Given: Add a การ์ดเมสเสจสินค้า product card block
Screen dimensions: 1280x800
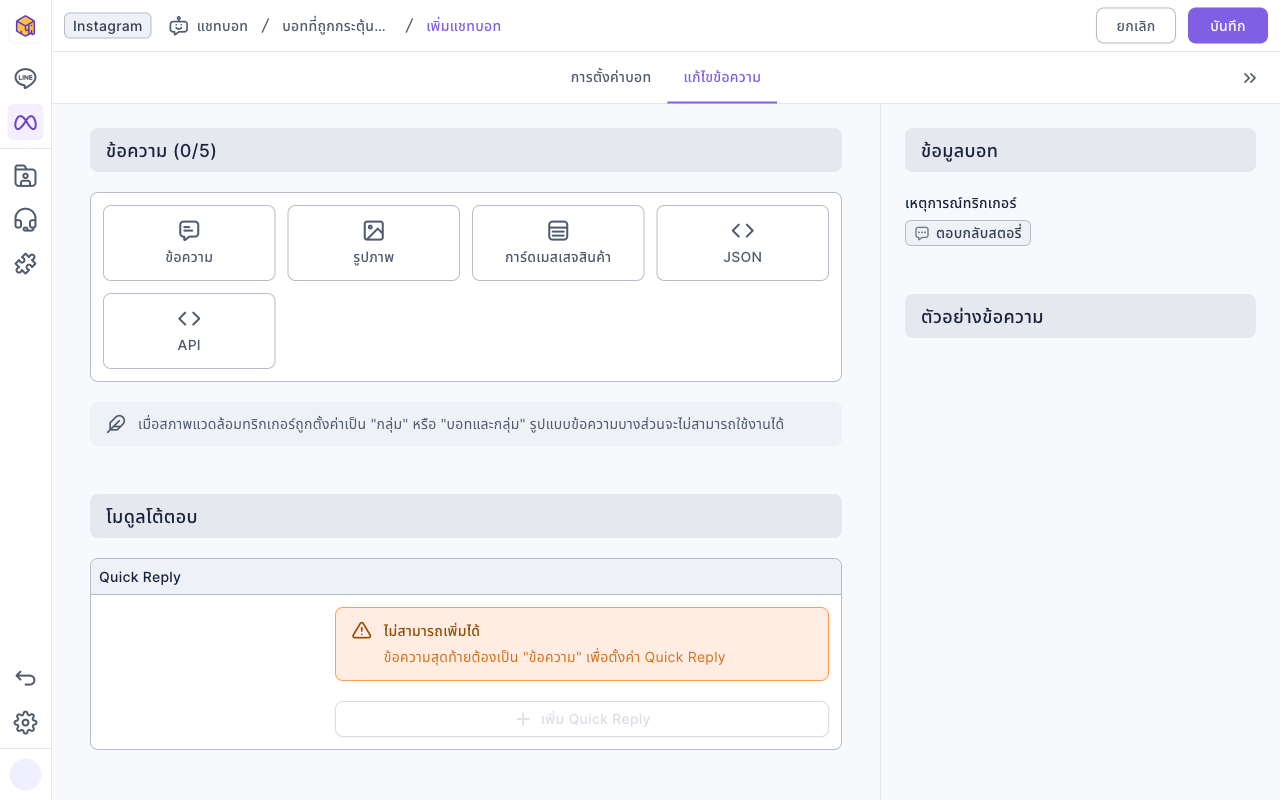Looking at the screenshot, I should click(558, 243).
